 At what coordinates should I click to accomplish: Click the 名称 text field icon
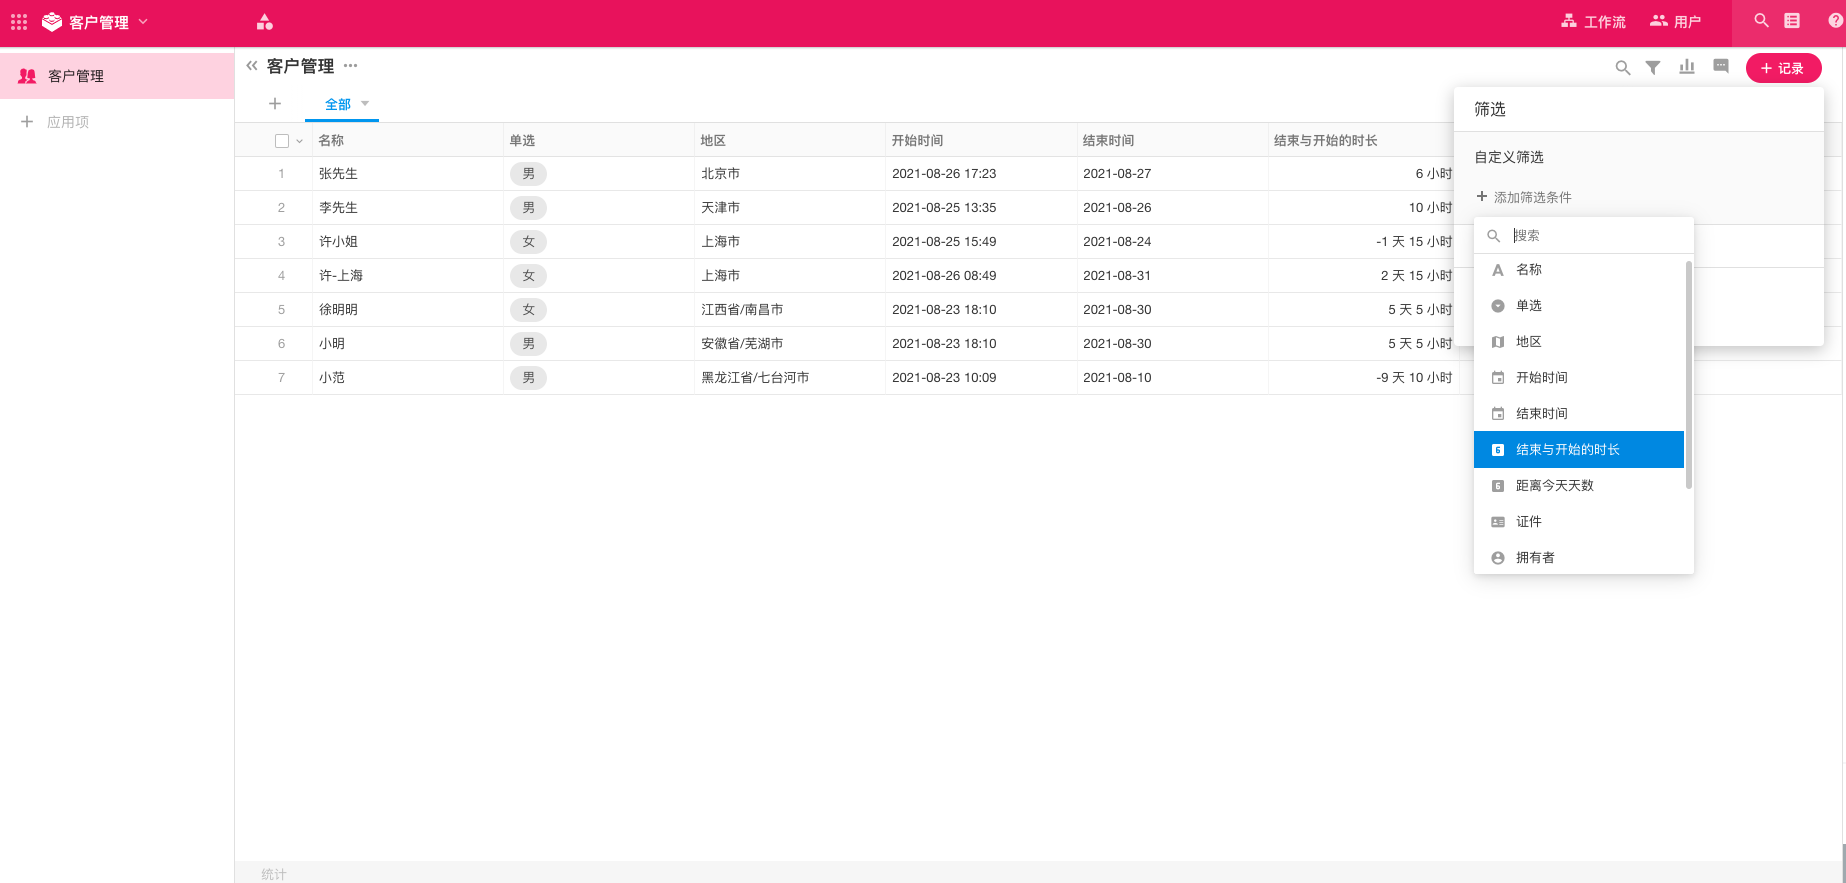(1498, 270)
